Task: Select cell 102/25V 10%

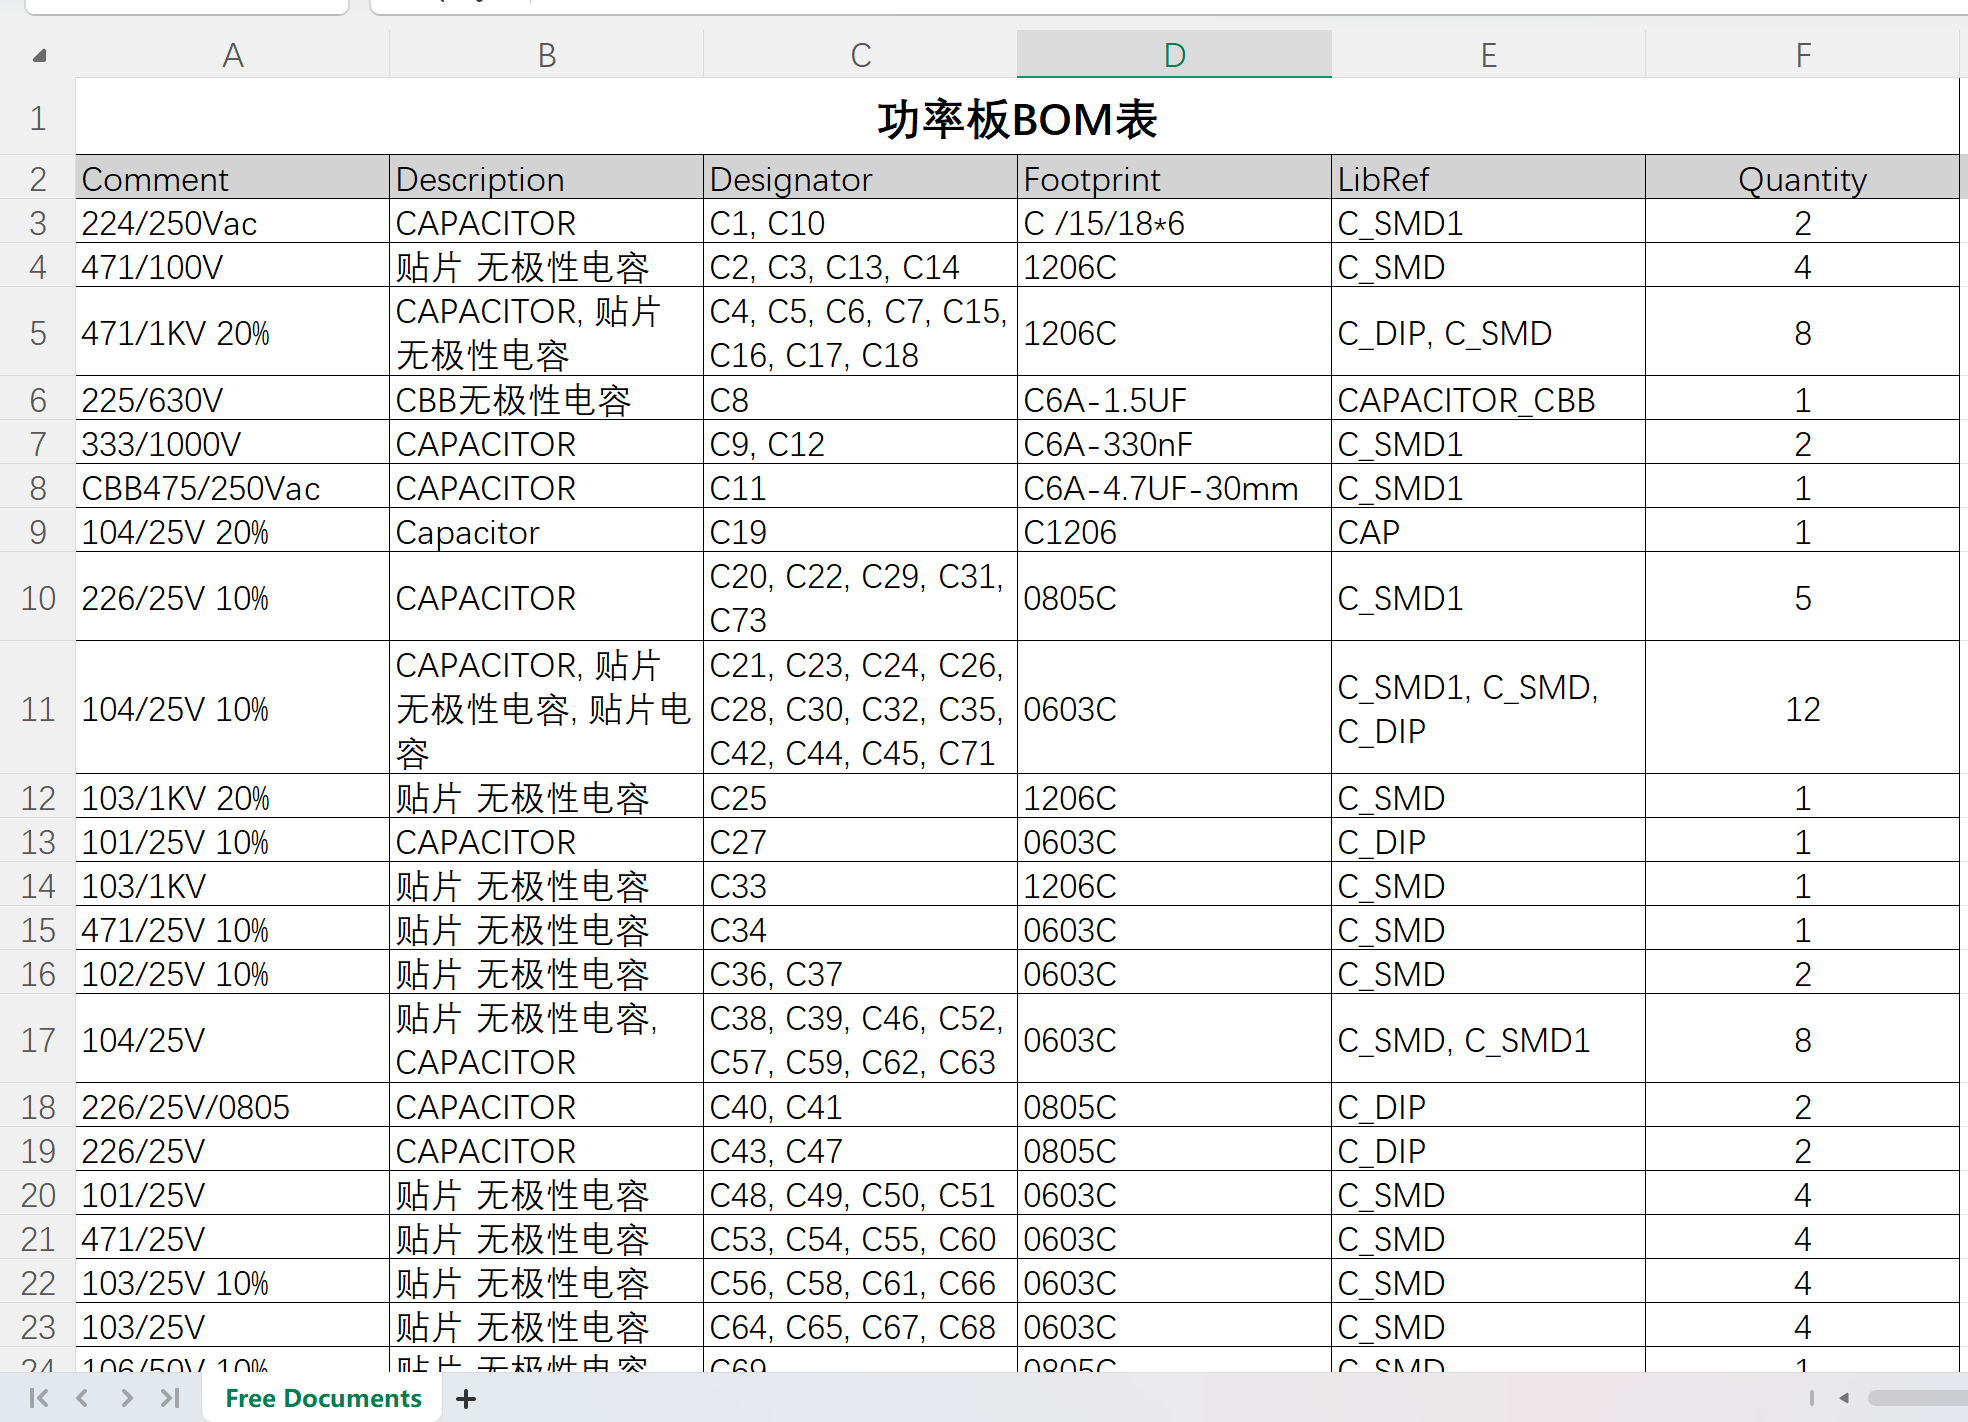Action: click(x=232, y=973)
